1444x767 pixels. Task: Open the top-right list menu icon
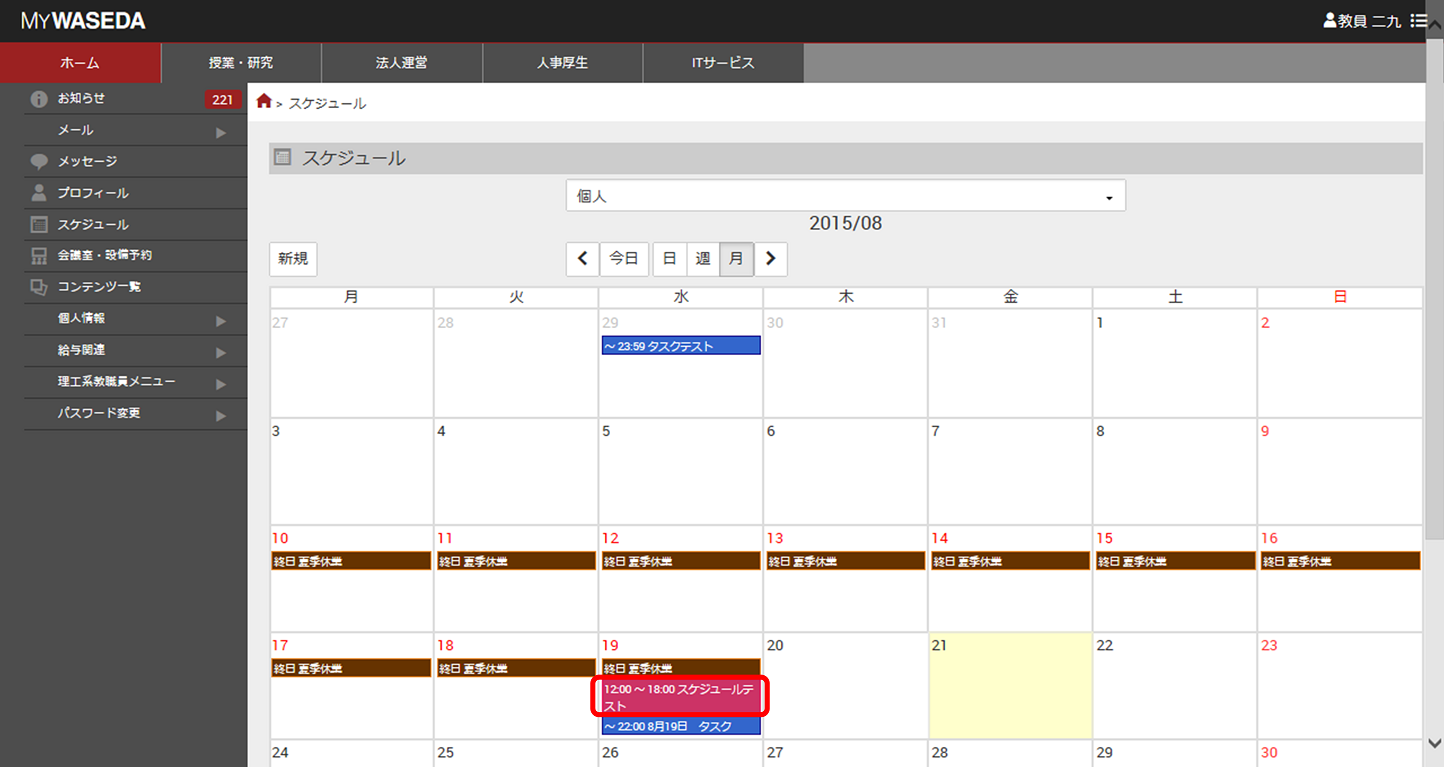click(1418, 20)
